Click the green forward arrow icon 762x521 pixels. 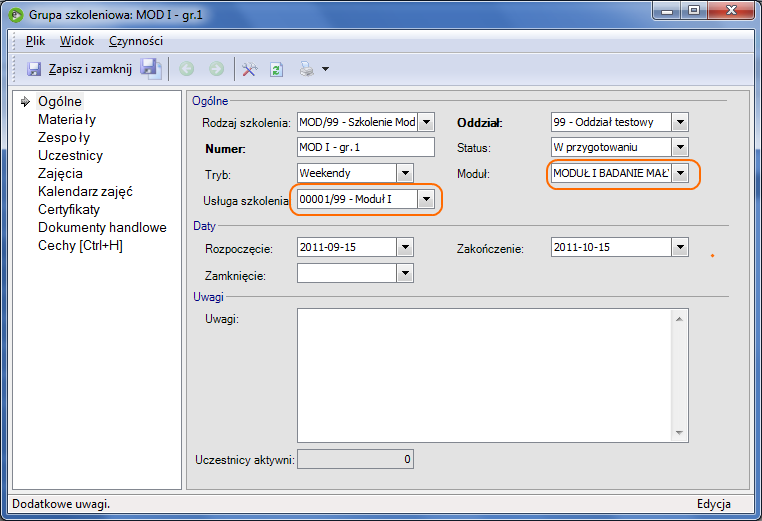217,69
